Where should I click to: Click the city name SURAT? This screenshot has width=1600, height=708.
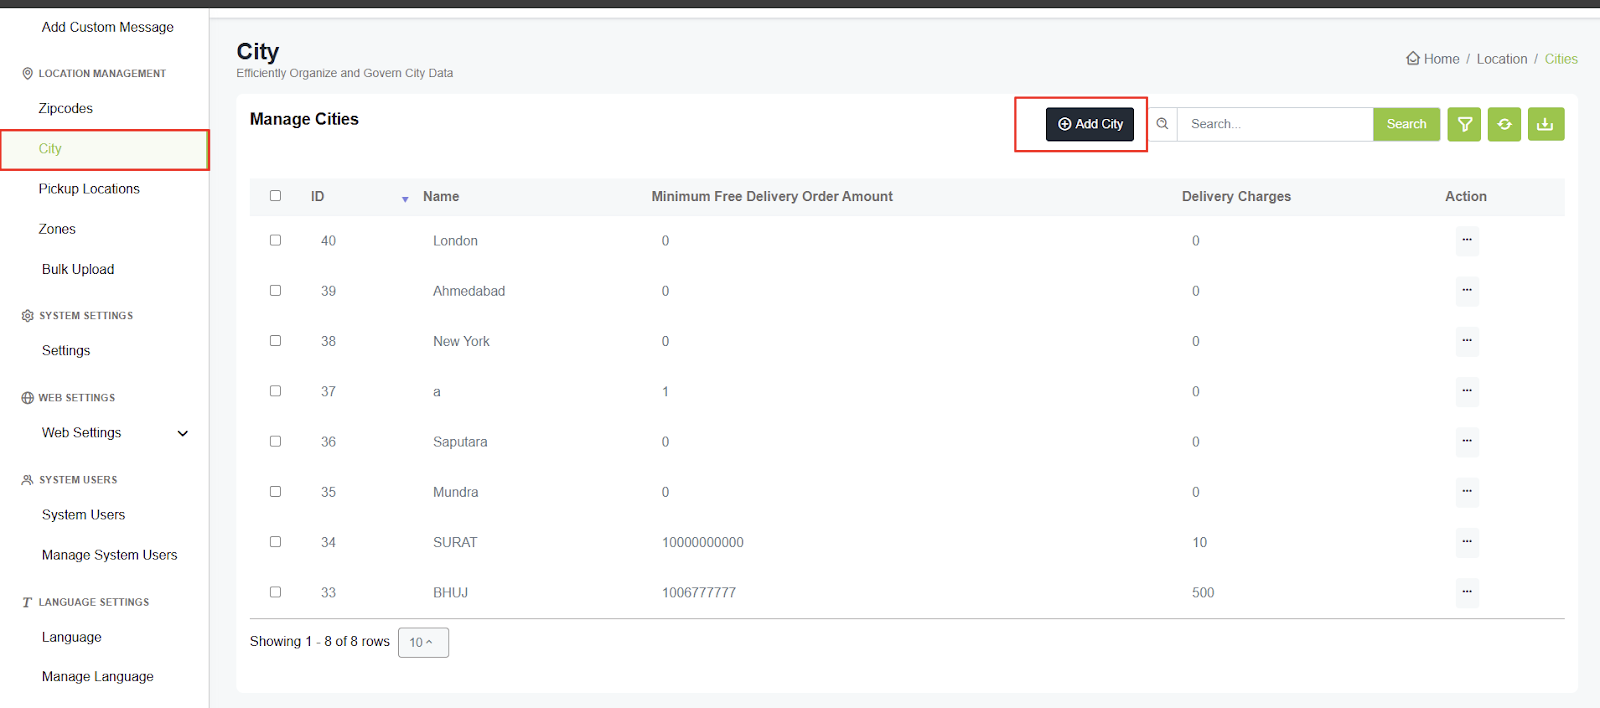click(x=455, y=542)
